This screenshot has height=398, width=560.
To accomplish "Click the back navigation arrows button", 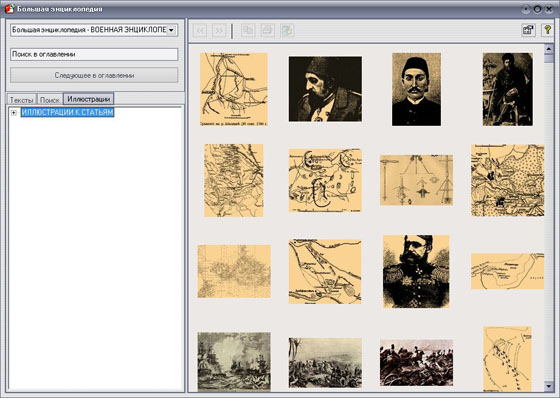I will click(200, 31).
